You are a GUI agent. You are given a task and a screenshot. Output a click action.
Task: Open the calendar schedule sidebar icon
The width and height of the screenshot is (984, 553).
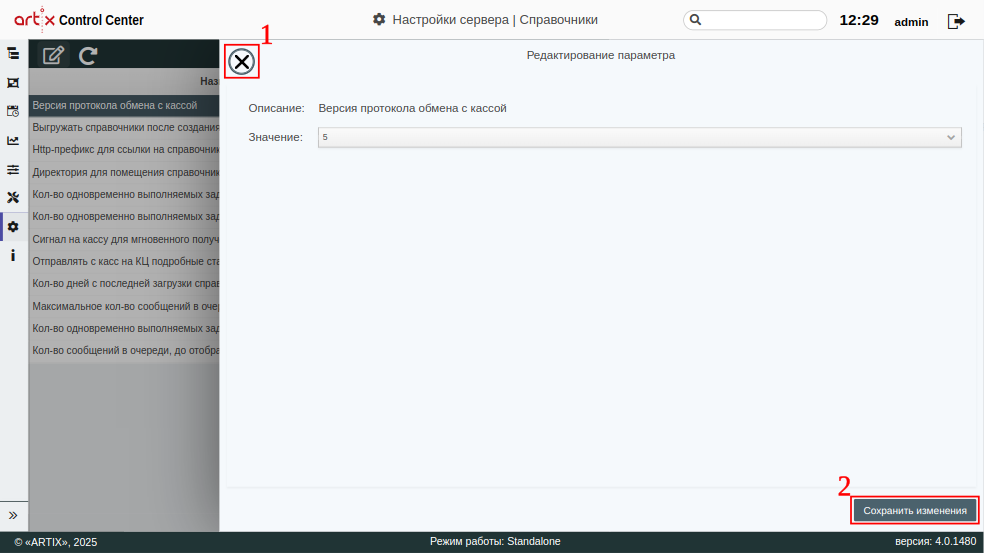click(13, 111)
